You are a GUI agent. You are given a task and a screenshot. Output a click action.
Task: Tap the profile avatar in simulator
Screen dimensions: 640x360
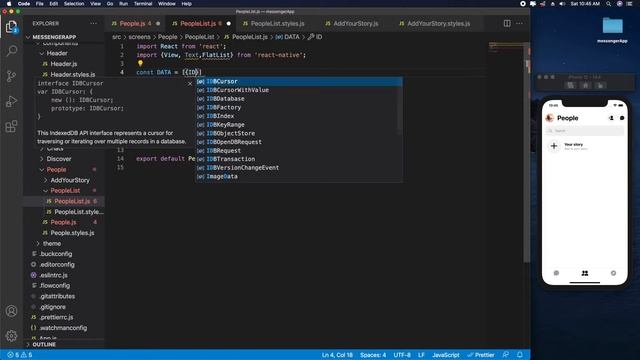(549, 118)
